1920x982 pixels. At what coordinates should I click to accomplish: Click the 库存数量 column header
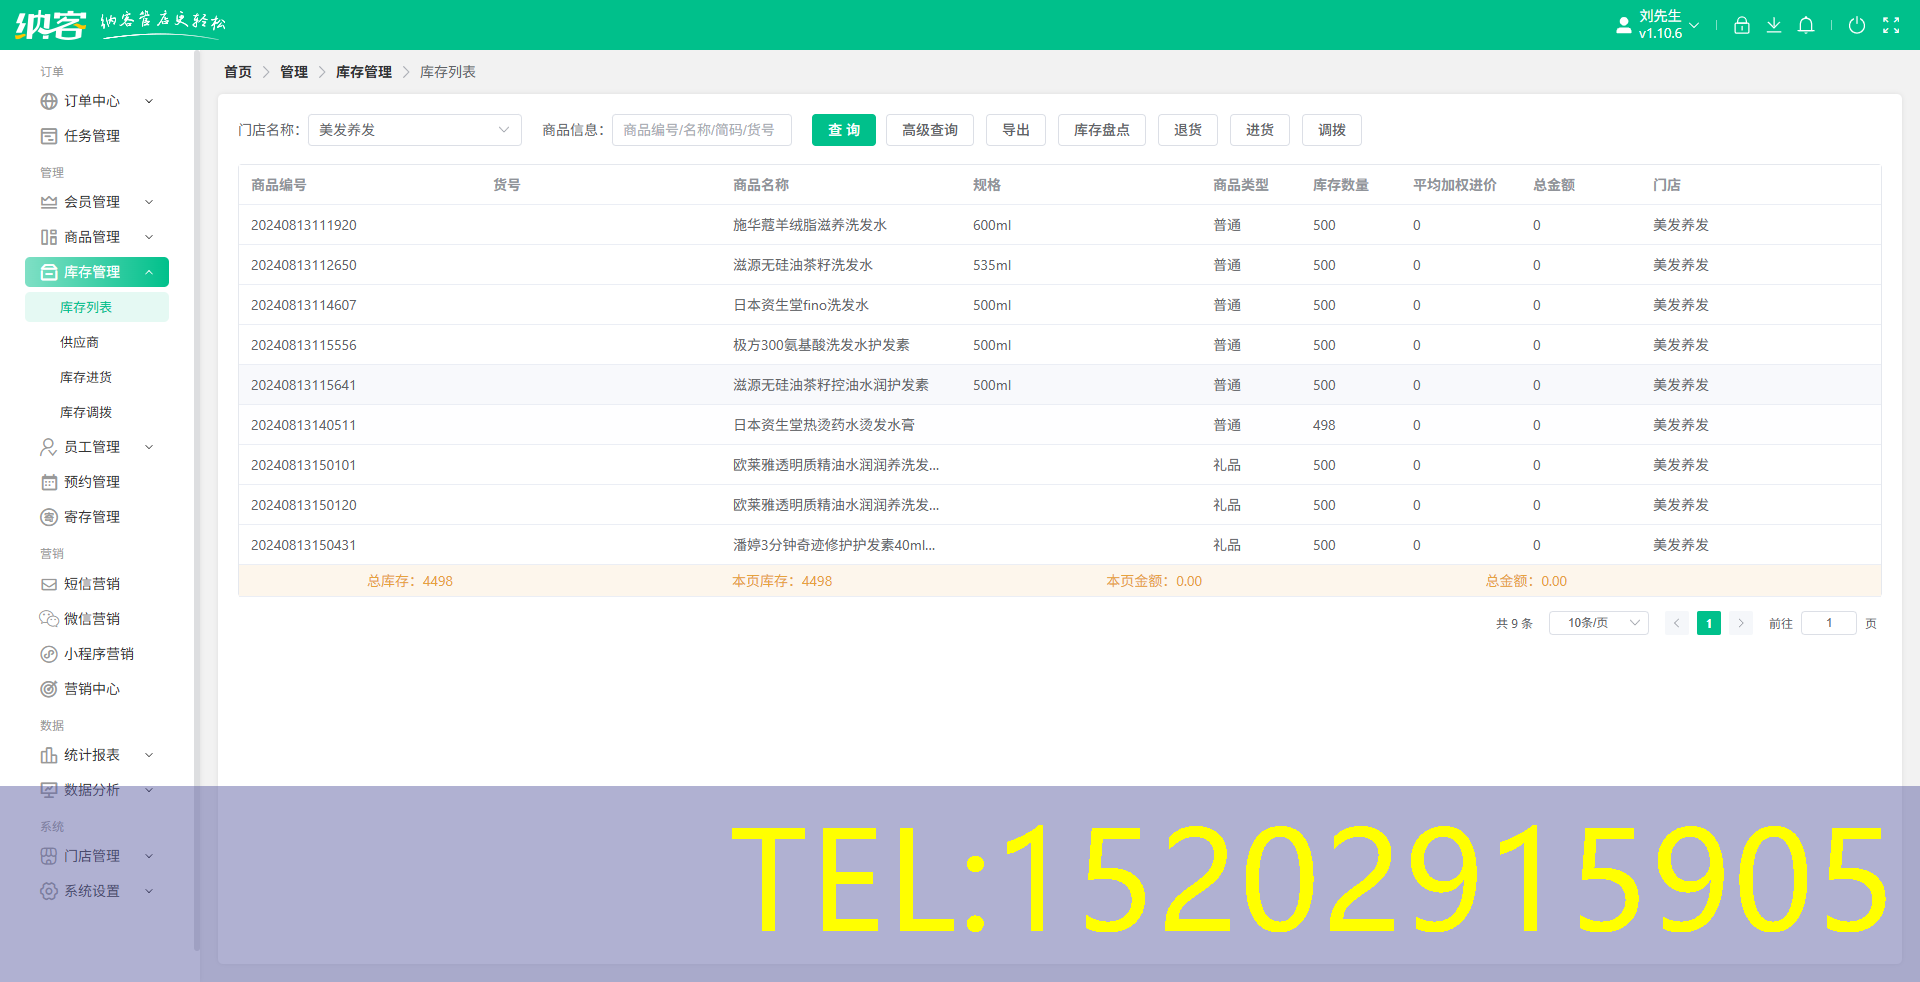(x=1341, y=185)
